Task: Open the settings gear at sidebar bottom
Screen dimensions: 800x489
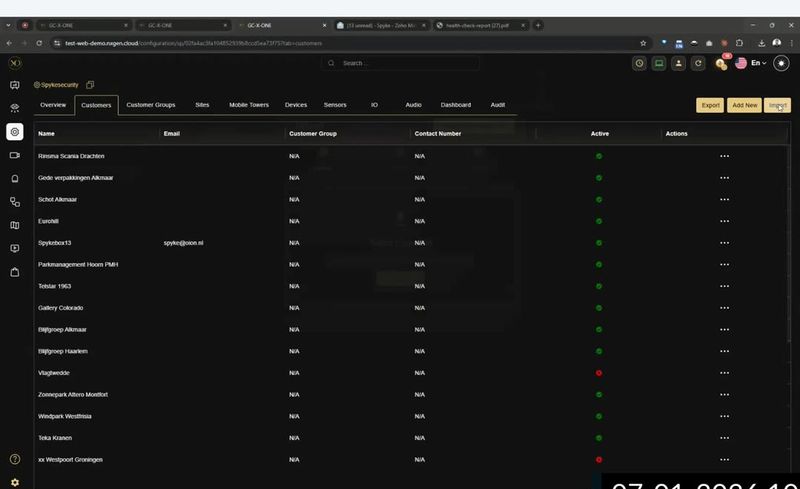Action: (15, 482)
